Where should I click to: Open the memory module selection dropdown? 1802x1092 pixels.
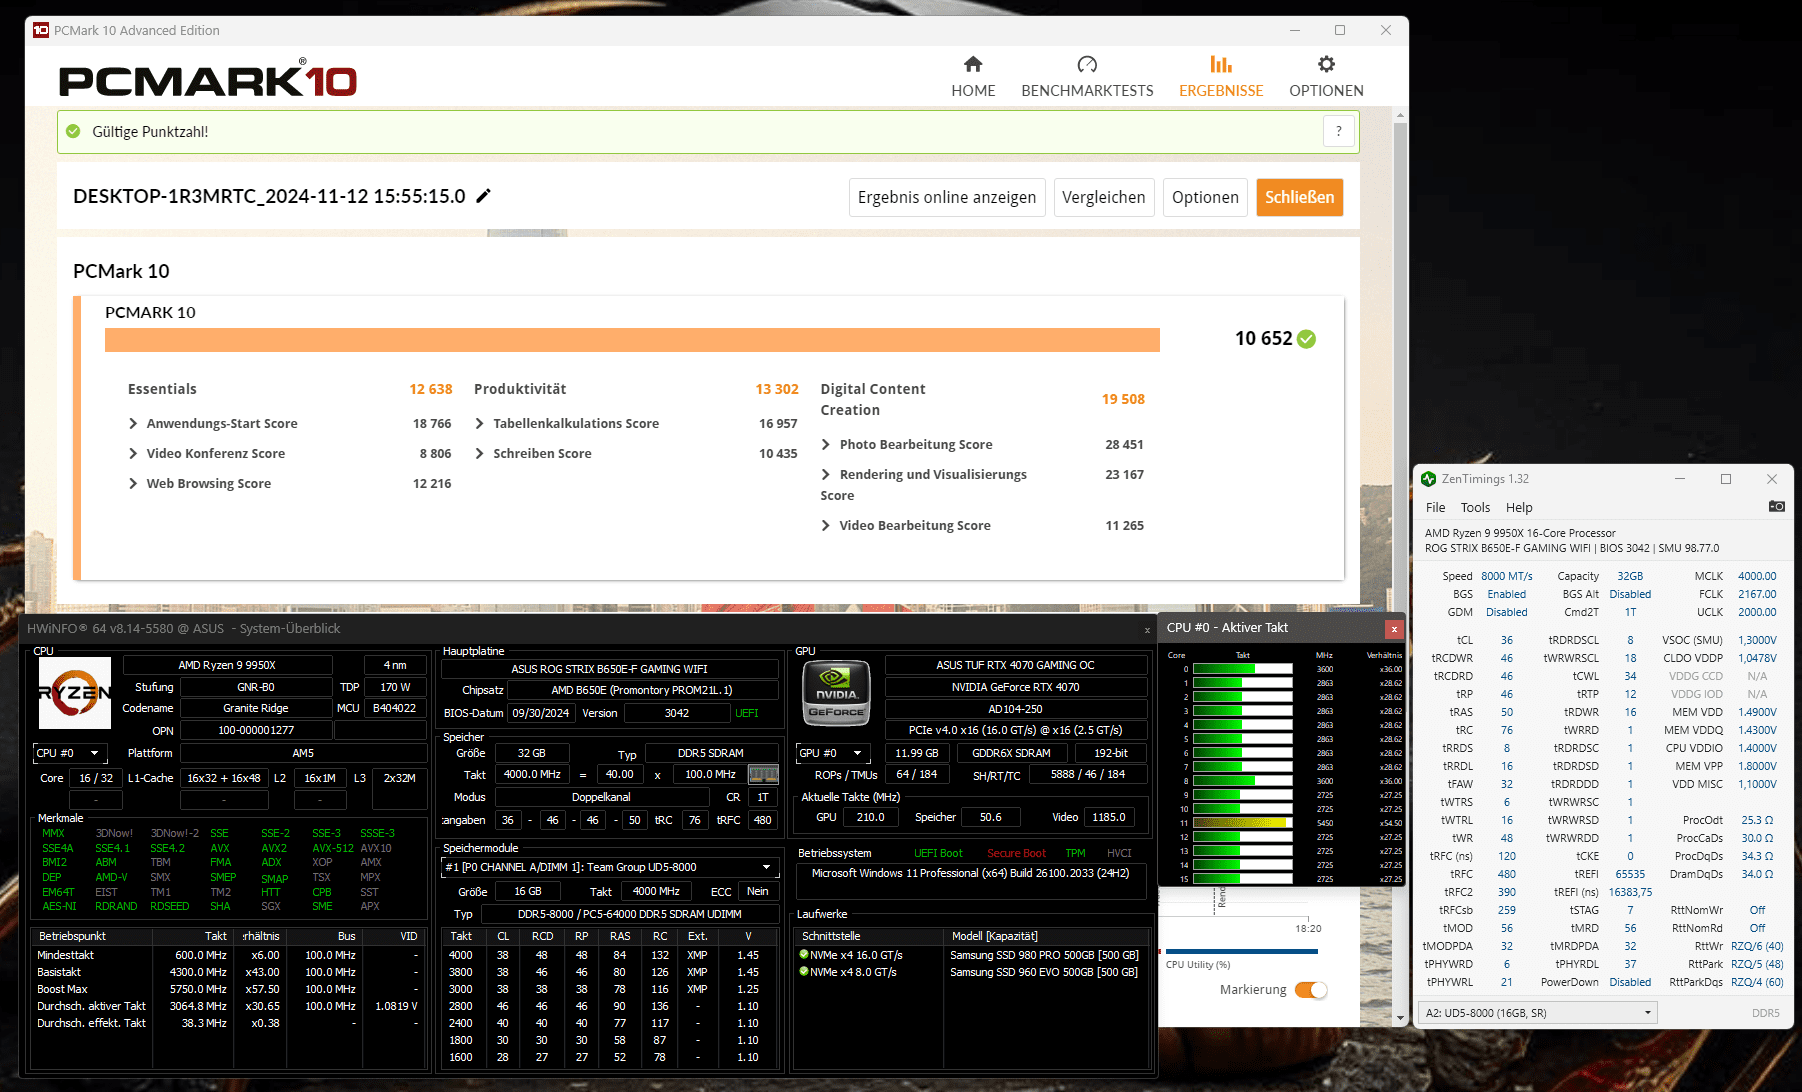(x=609, y=867)
